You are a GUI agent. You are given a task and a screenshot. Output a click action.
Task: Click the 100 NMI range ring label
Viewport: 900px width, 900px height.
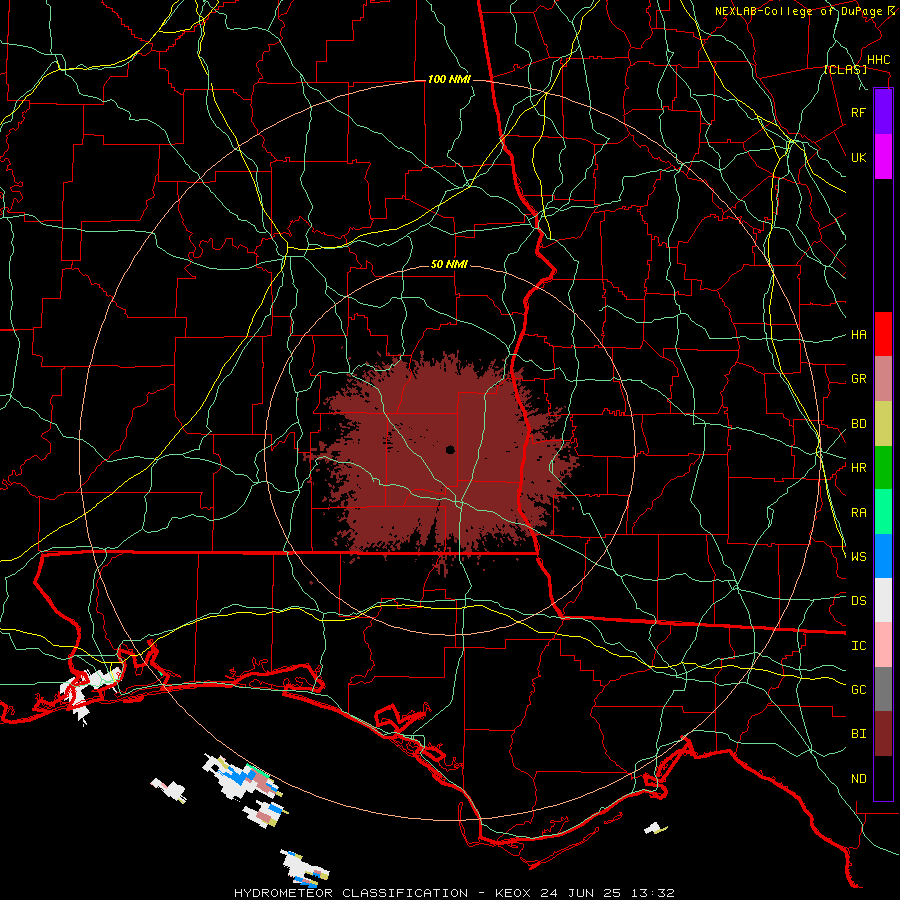[x=449, y=79]
